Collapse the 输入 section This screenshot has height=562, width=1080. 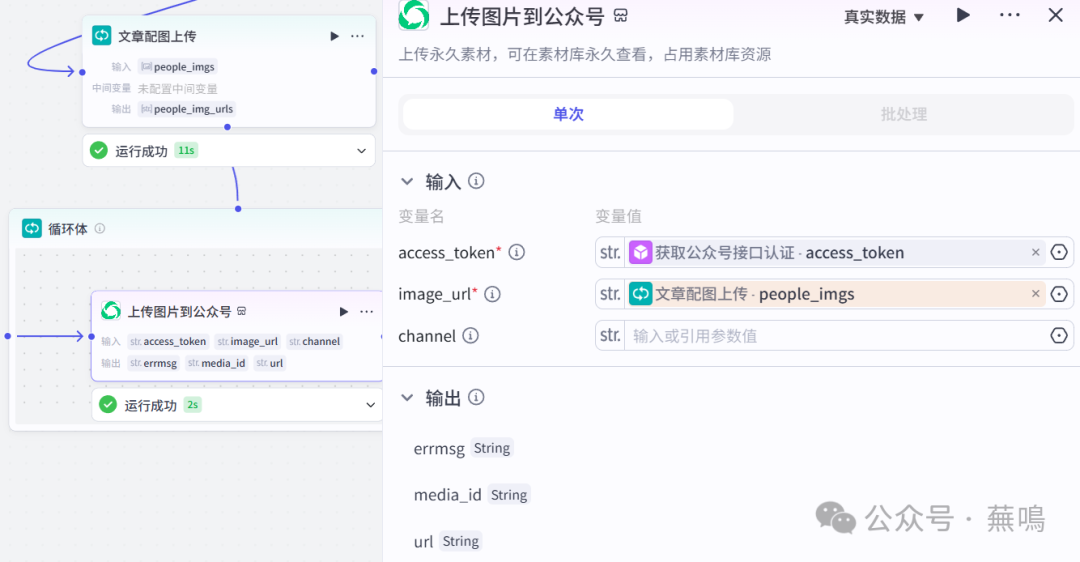pos(407,182)
